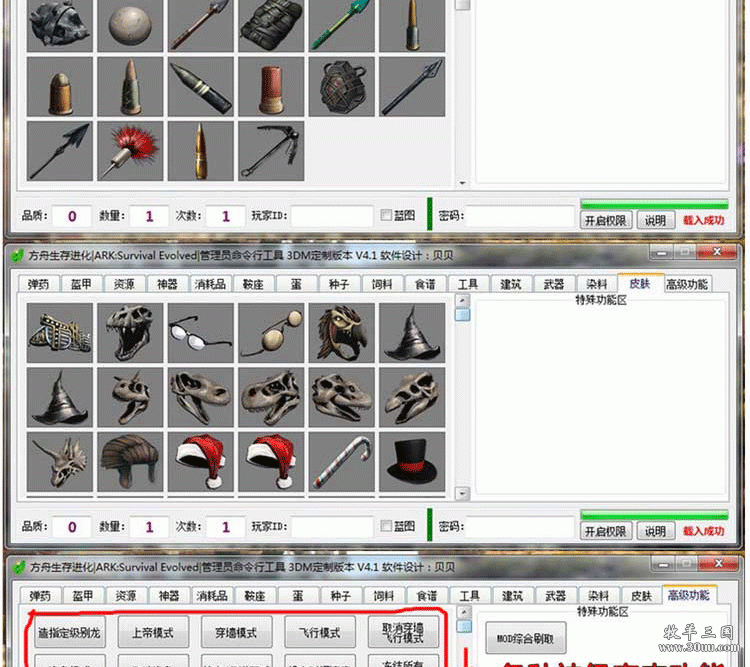This screenshot has width=750, height=667.
Task: Click 造指定级别龙 button
Action: tap(70, 633)
